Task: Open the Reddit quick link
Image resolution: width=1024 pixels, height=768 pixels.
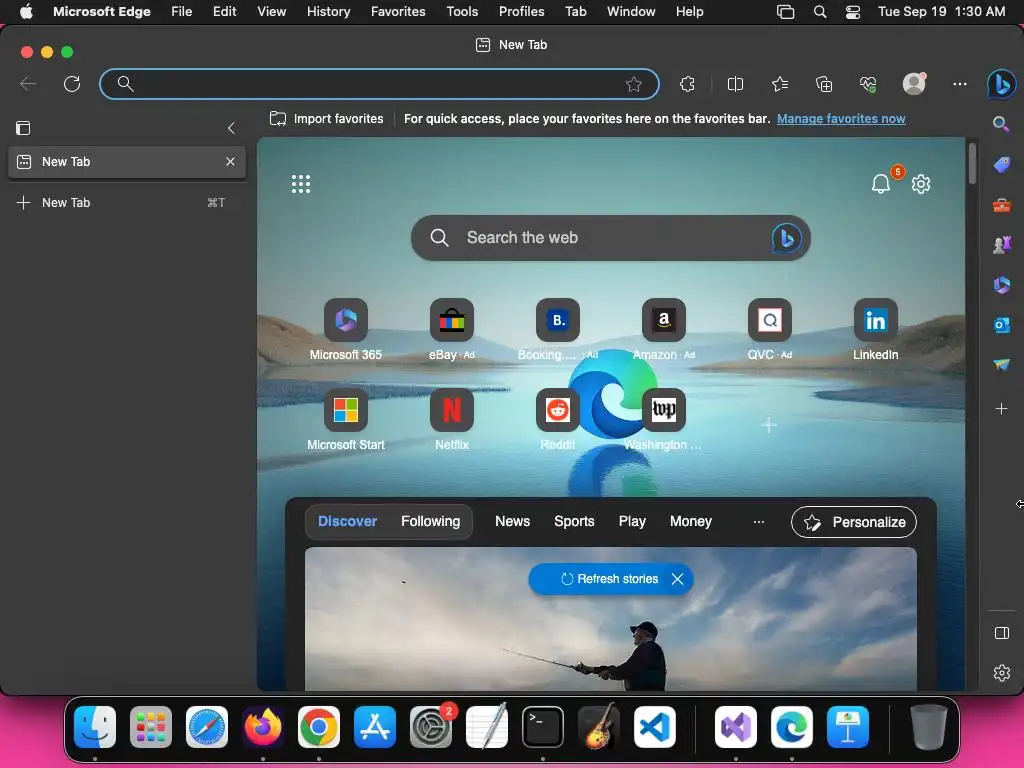Action: 558,420
